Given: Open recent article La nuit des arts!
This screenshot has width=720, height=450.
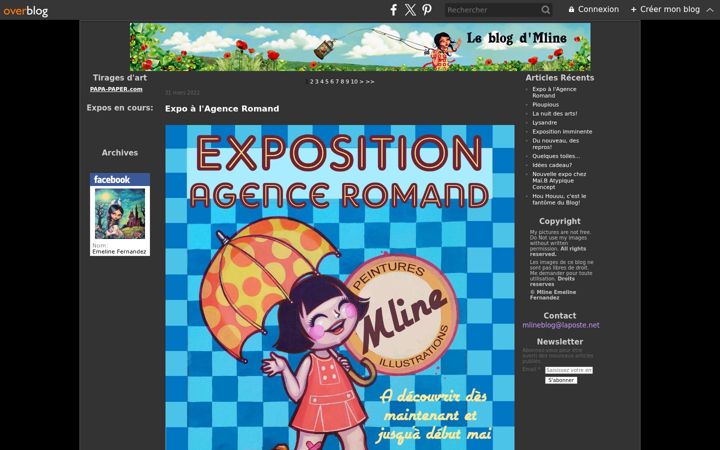Looking at the screenshot, I should (x=555, y=113).
